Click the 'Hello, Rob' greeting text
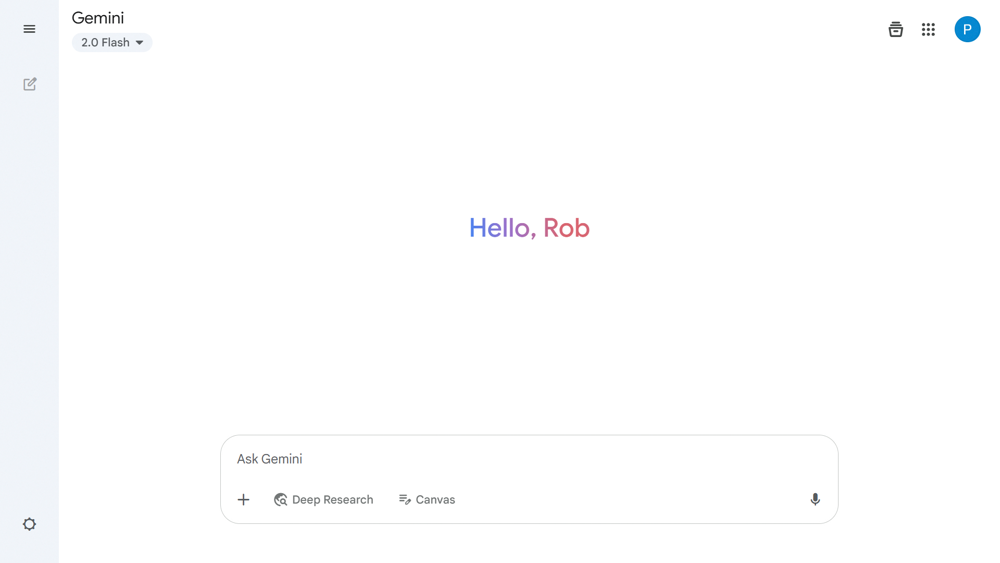Image resolution: width=1000 pixels, height=563 pixels. click(528, 228)
